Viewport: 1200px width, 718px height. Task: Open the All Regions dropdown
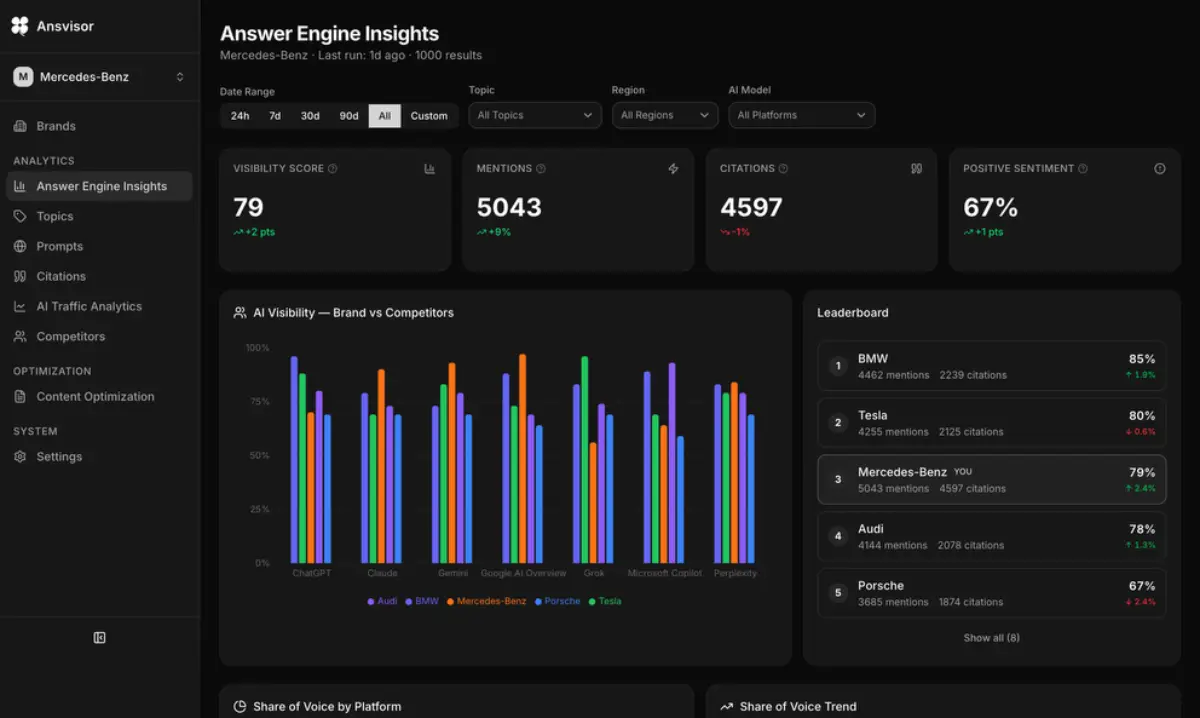tap(665, 115)
